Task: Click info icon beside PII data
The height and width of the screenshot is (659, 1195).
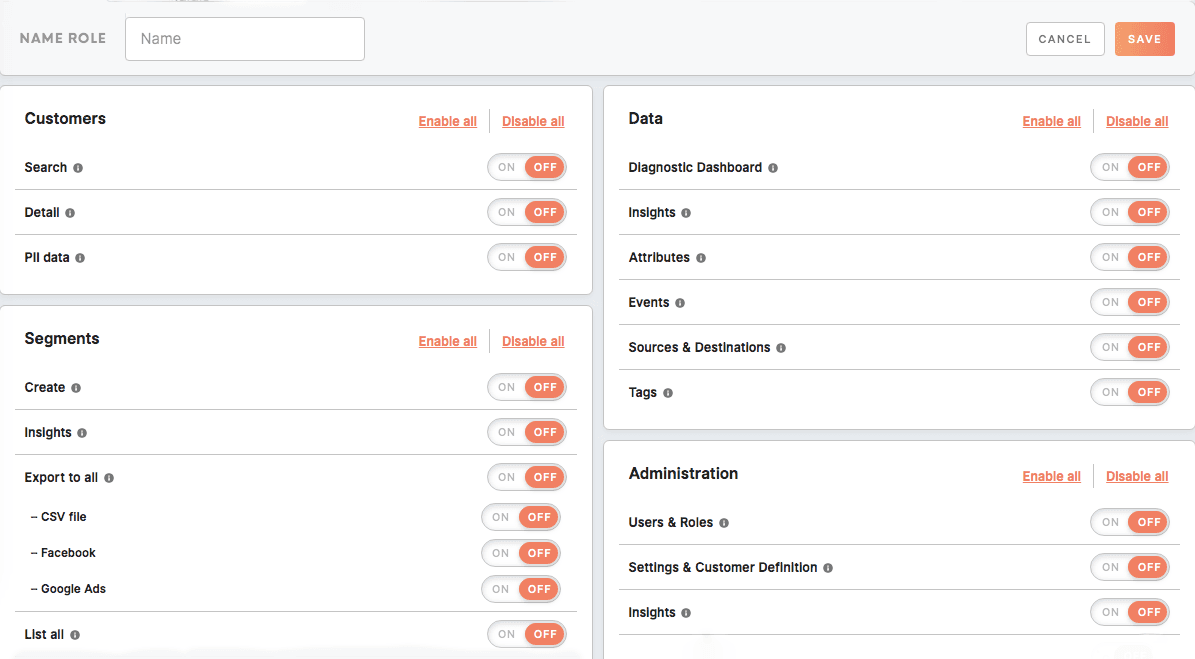Action: 80,258
